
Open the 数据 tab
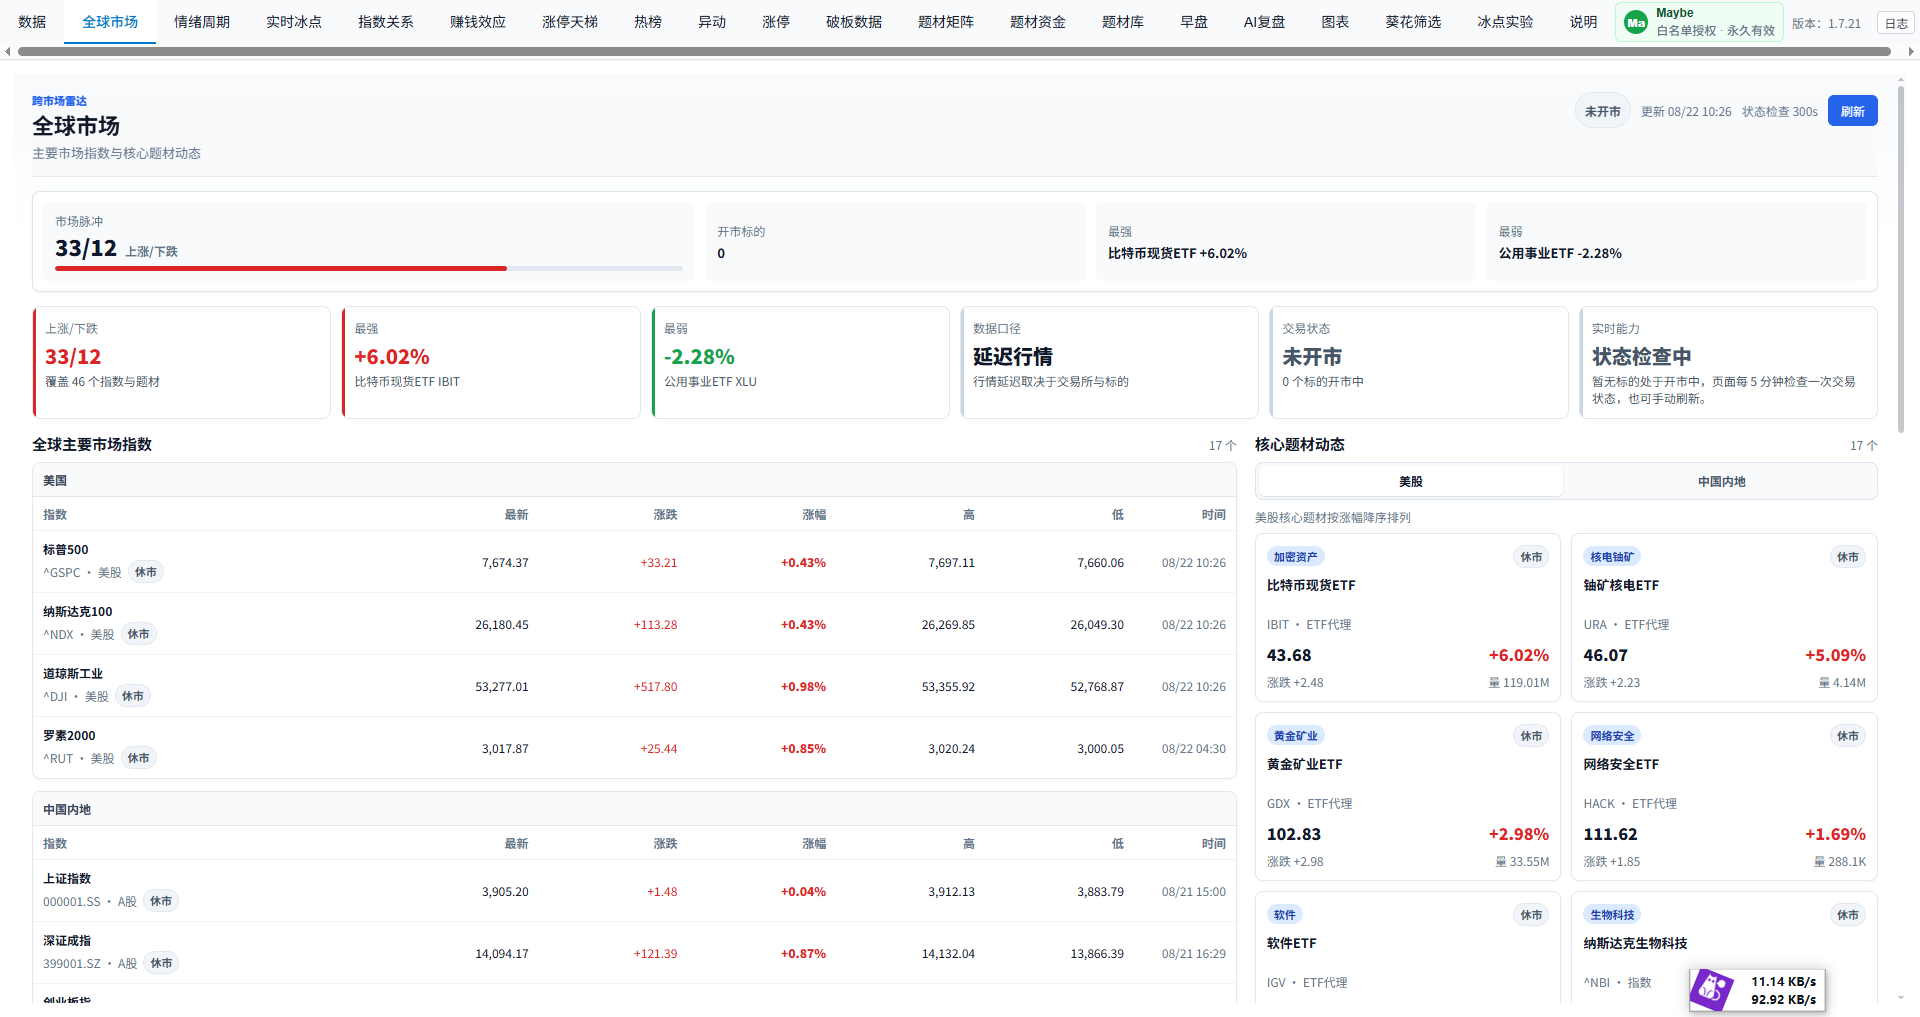pos(32,22)
